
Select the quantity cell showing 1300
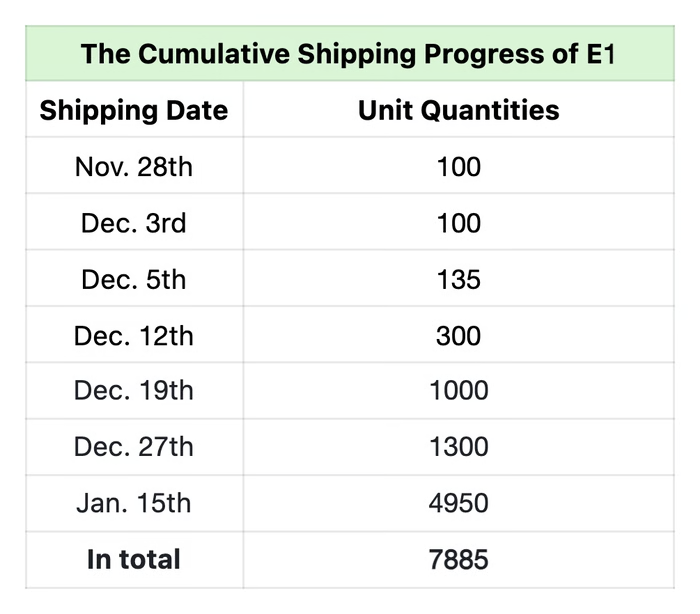point(459,446)
